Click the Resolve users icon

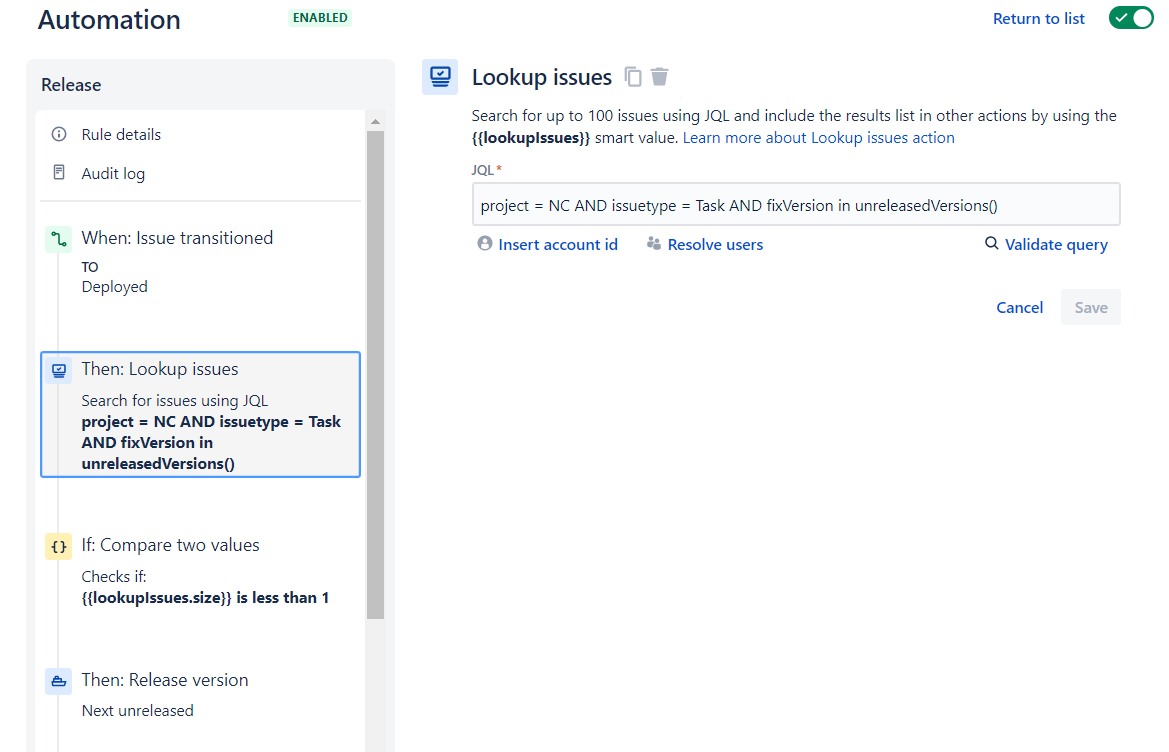click(x=655, y=243)
